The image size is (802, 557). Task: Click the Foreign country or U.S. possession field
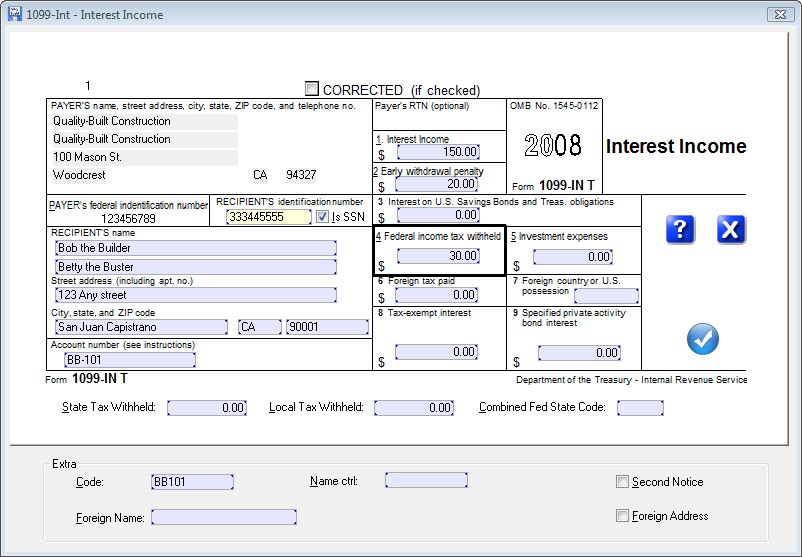click(x=607, y=296)
